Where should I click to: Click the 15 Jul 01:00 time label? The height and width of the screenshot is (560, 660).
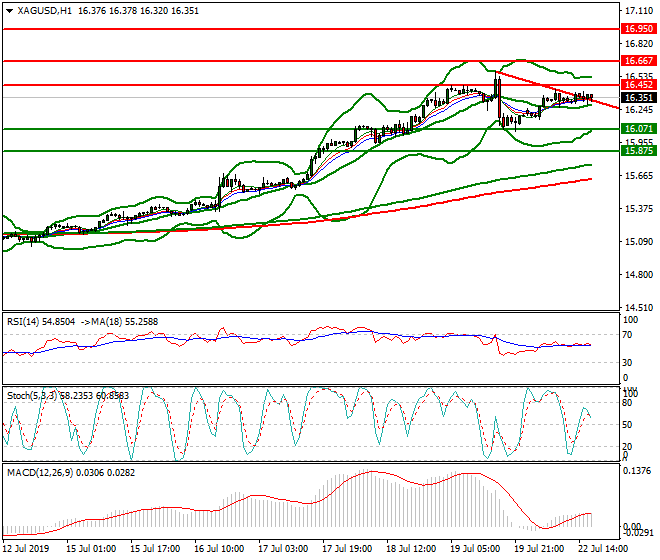pos(91,549)
